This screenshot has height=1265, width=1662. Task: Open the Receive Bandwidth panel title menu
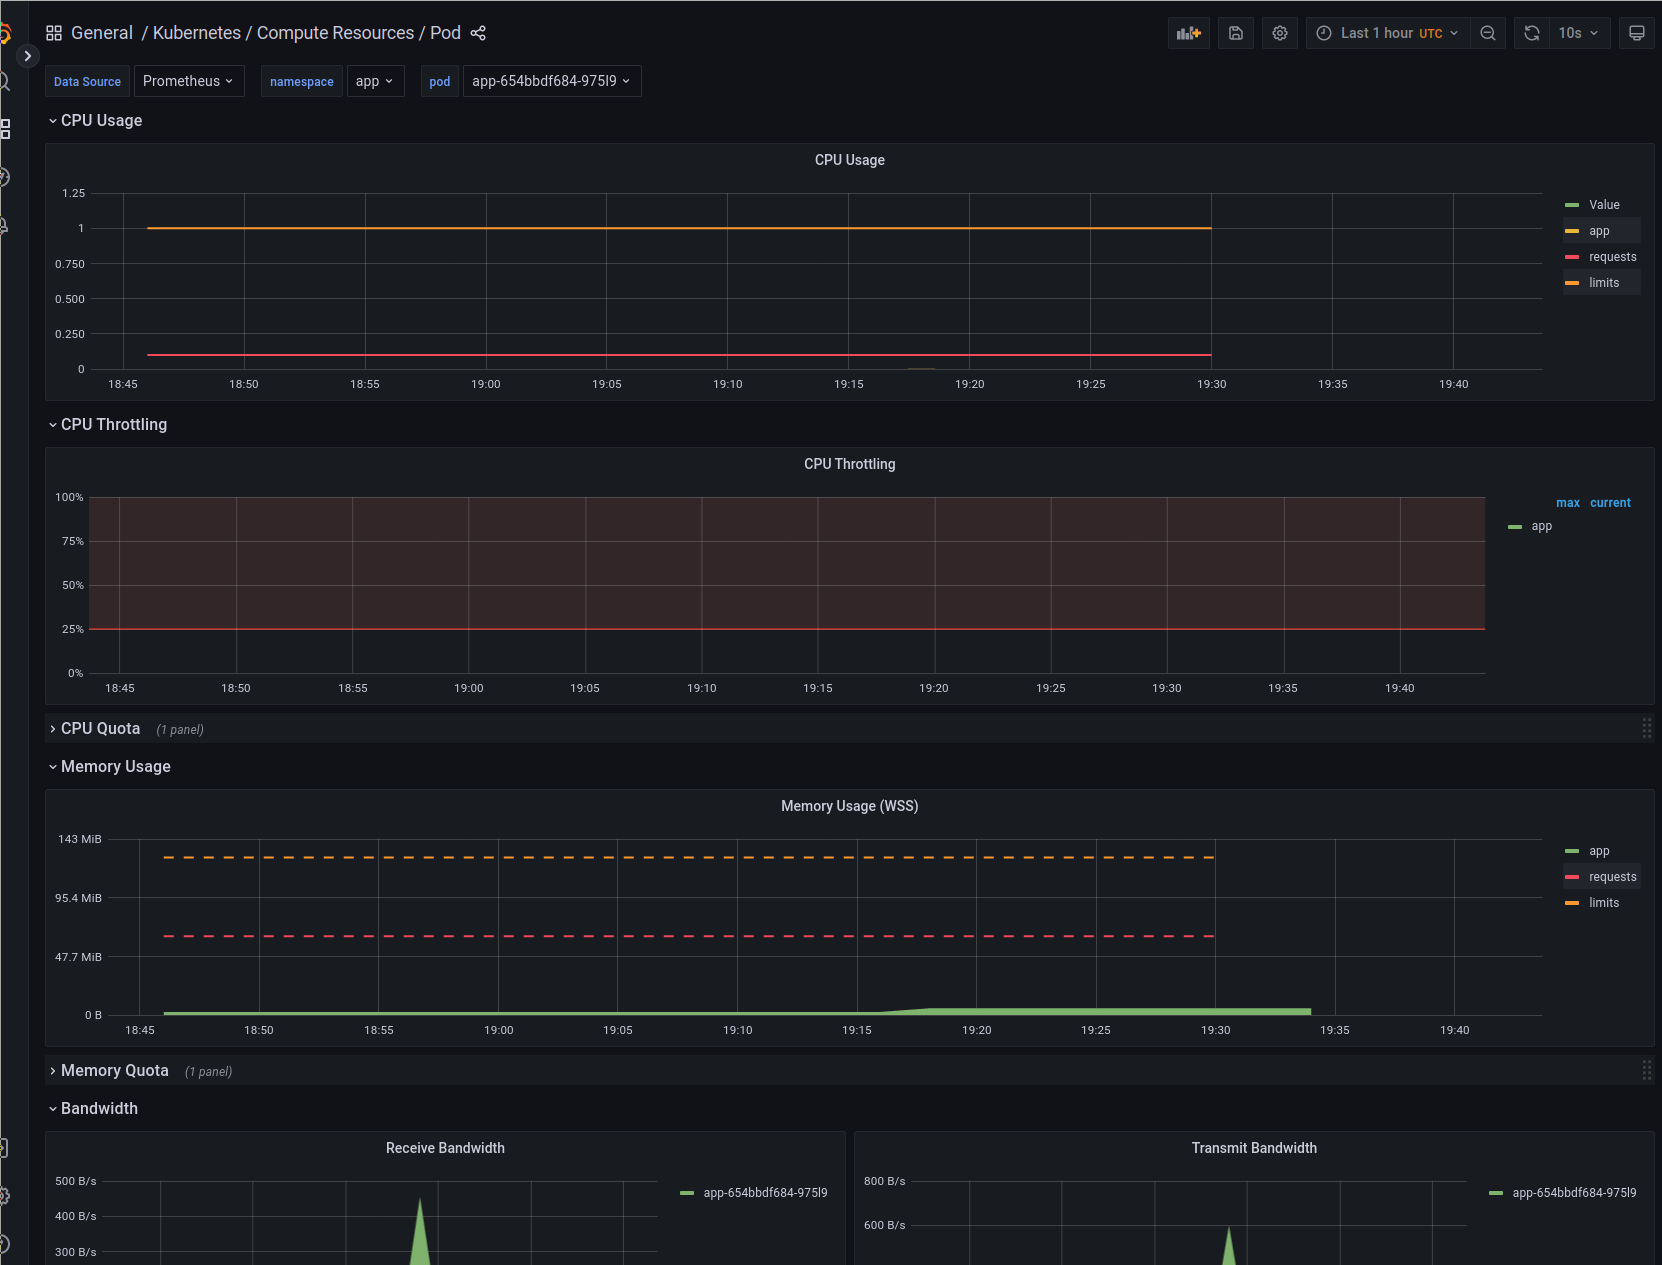[445, 1148]
